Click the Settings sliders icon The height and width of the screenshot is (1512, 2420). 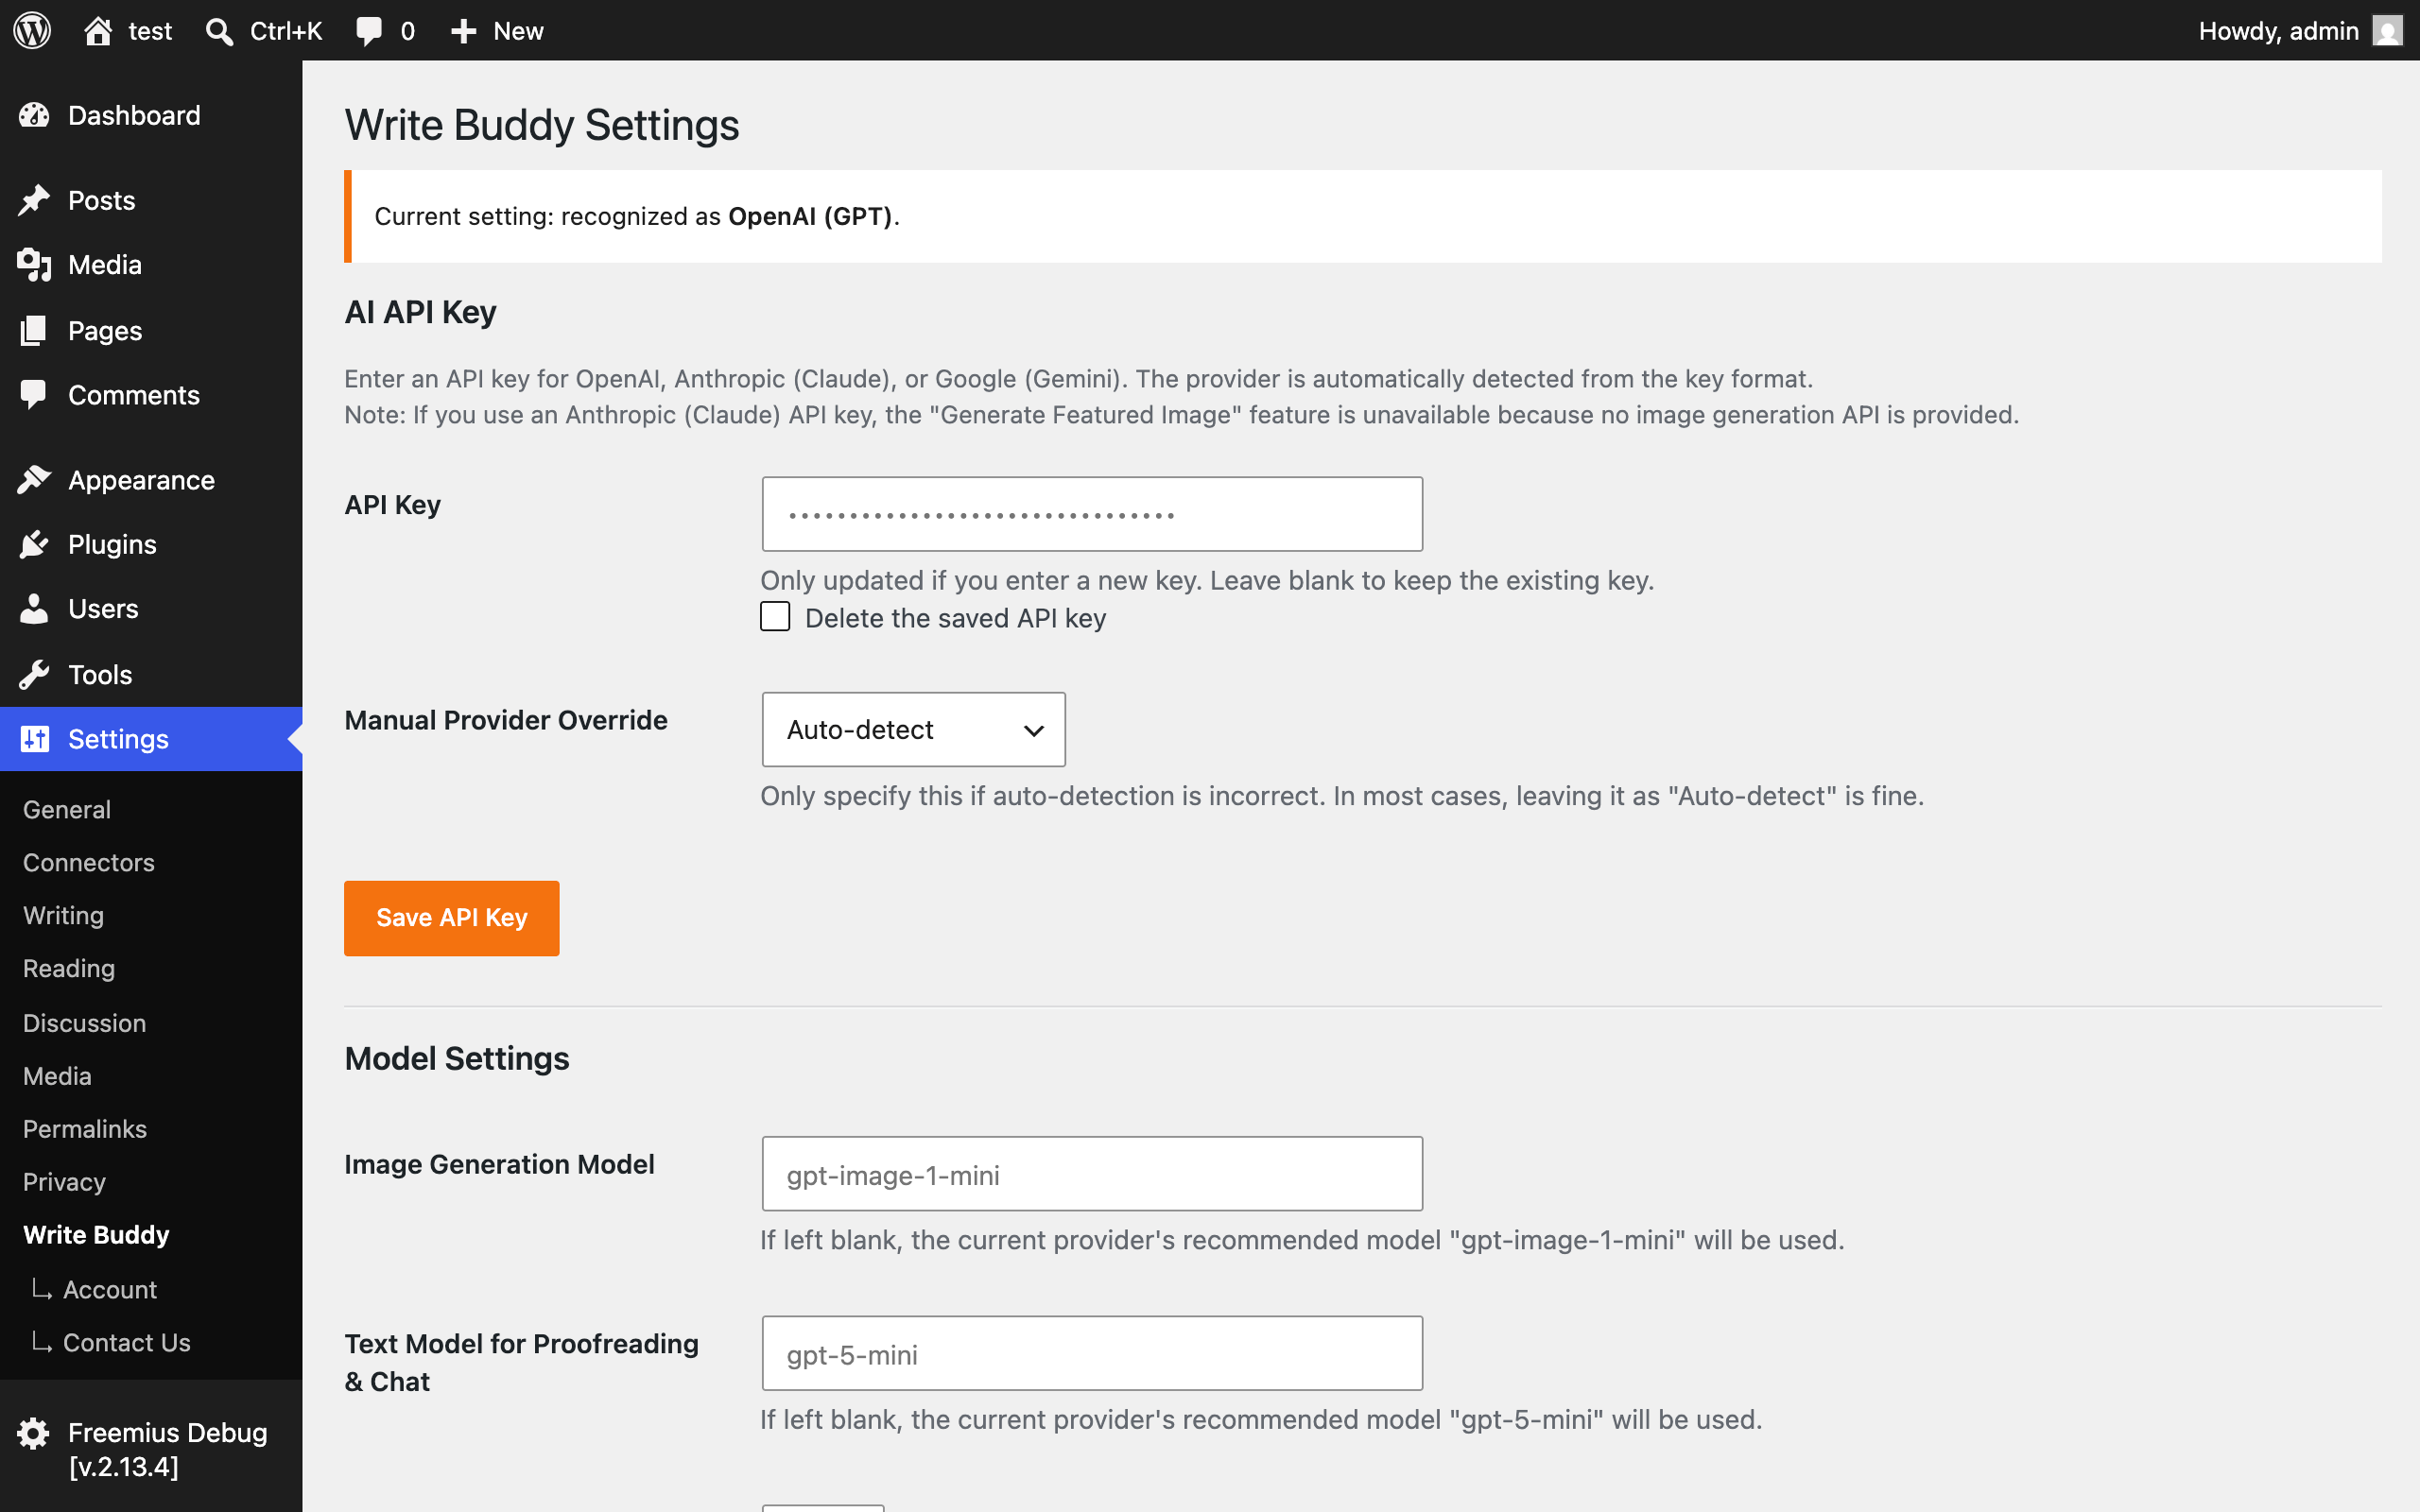[34, 739]
